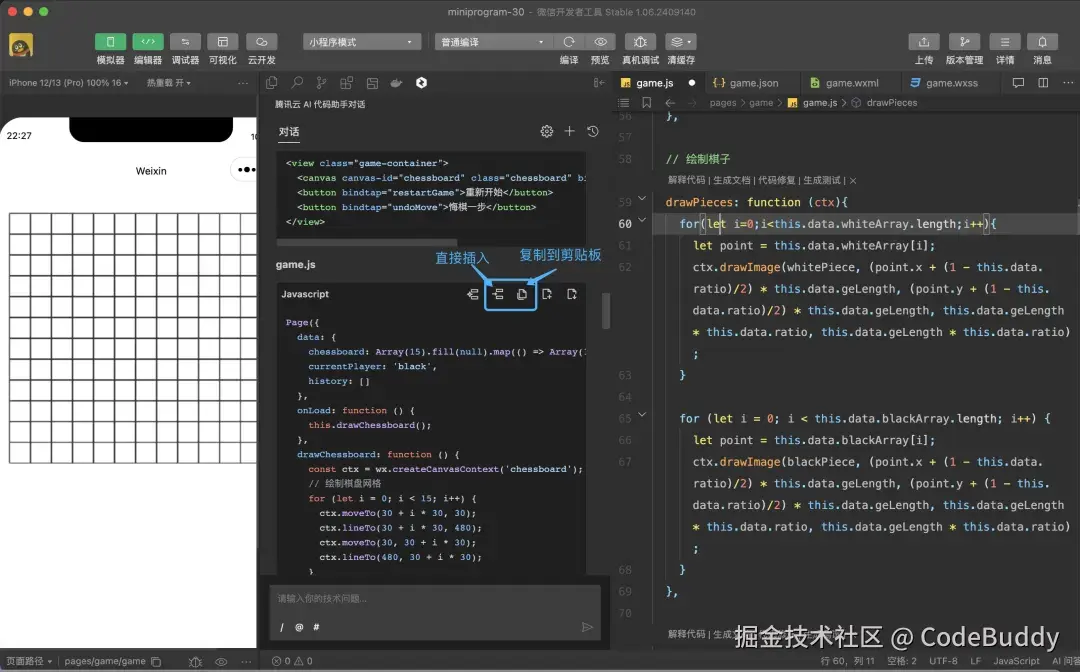The width and height of the screenshot is (1080, 672).
Task: Open the 热重载 hot reload dropdown
Action: (x=169, y=83)
